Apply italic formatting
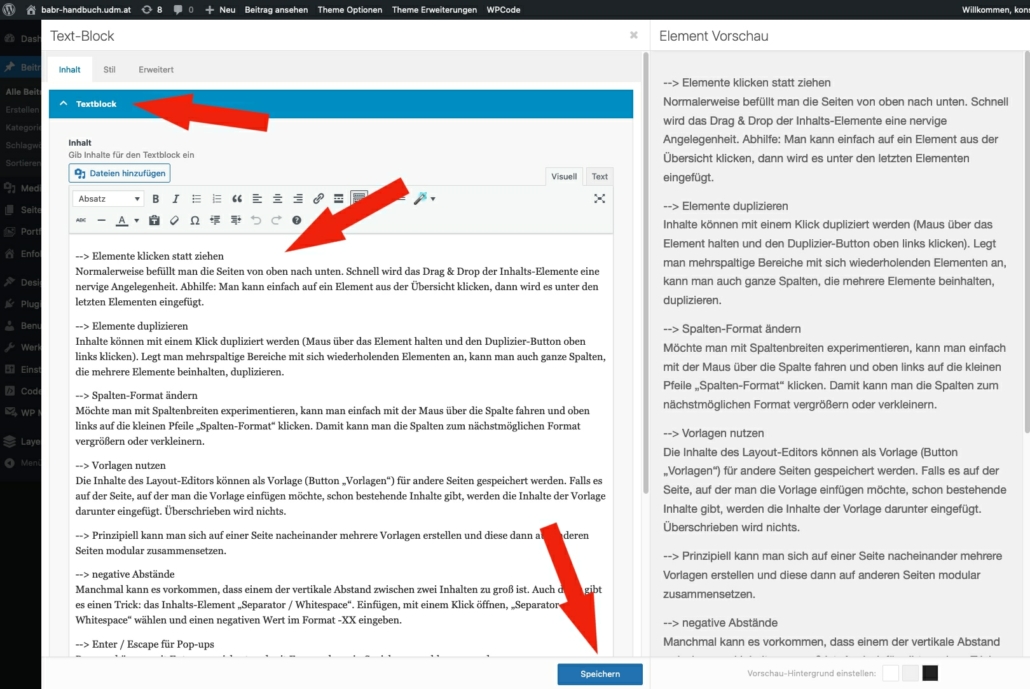The width and height of the screenshot is (1030, 689). pos(175,199)
